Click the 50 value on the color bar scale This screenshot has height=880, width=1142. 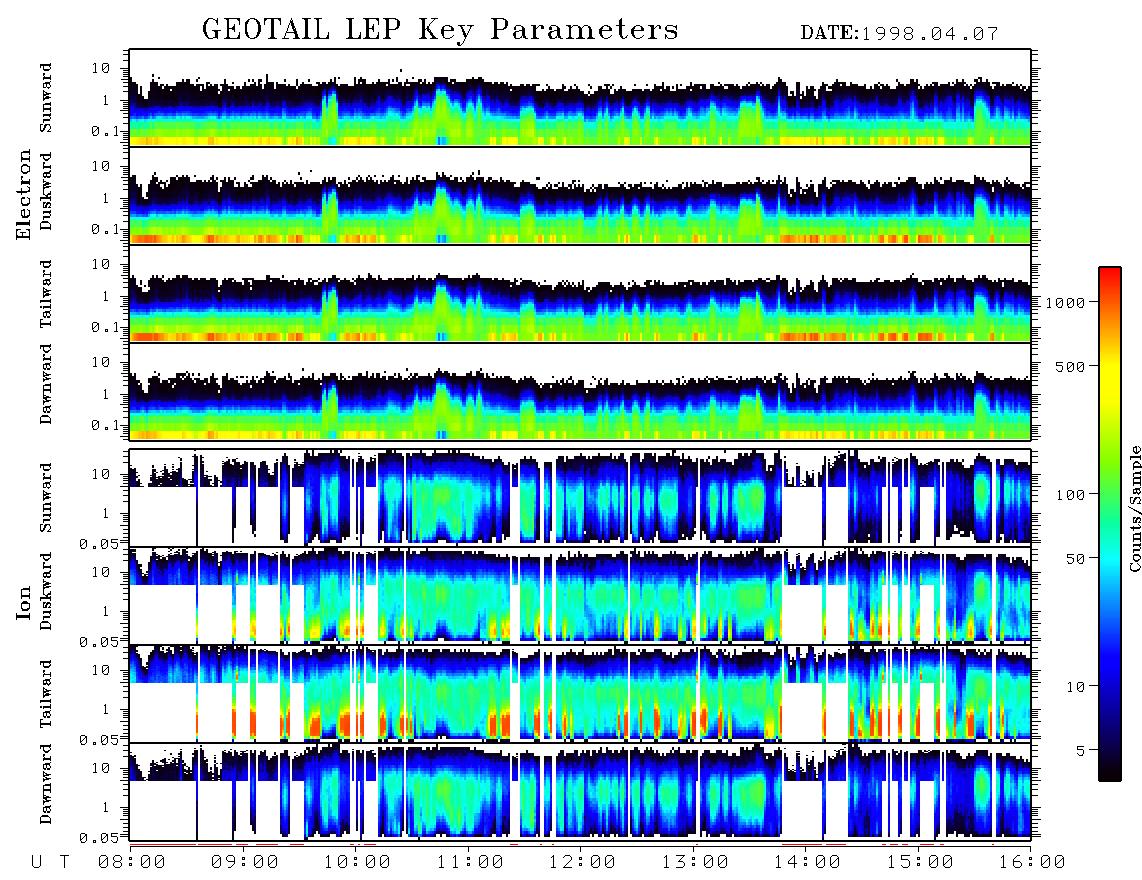point(1076,559)
